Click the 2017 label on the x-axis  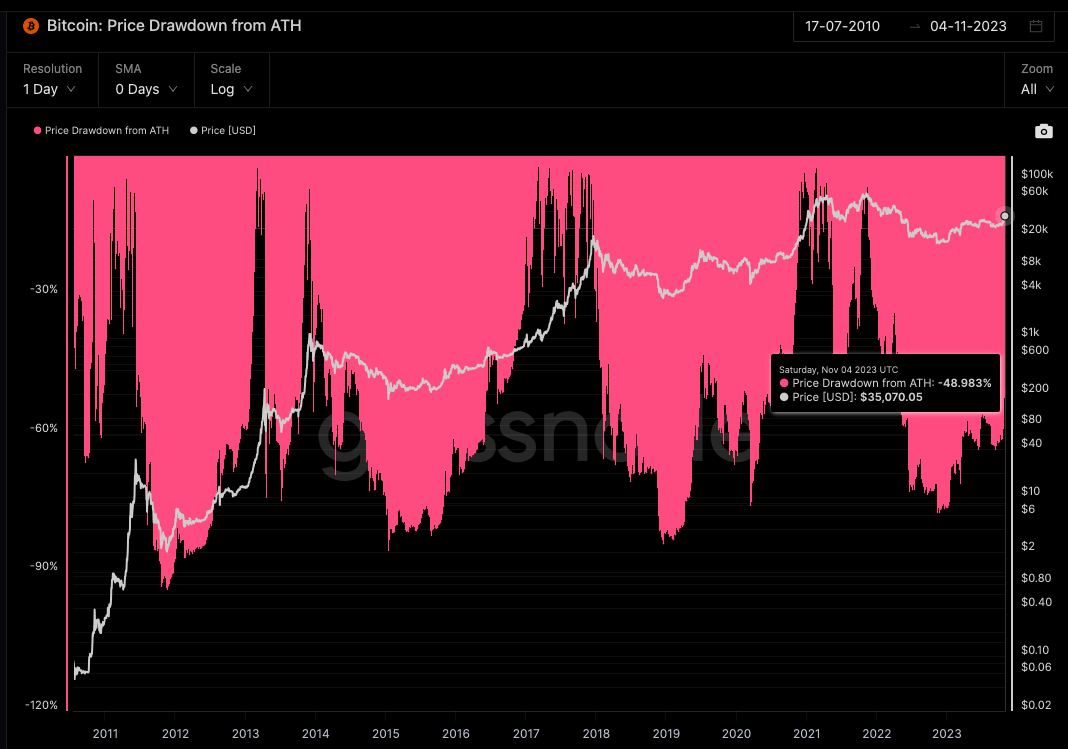[x=526, y=734]
